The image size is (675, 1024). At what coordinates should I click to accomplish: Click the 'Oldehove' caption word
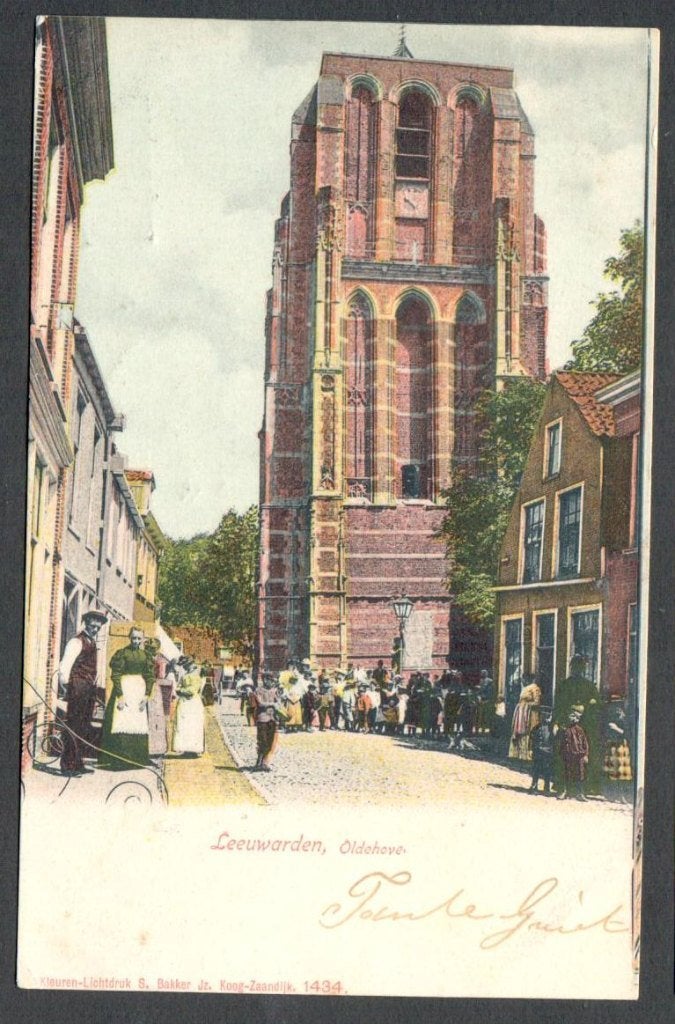click(373, 848)
